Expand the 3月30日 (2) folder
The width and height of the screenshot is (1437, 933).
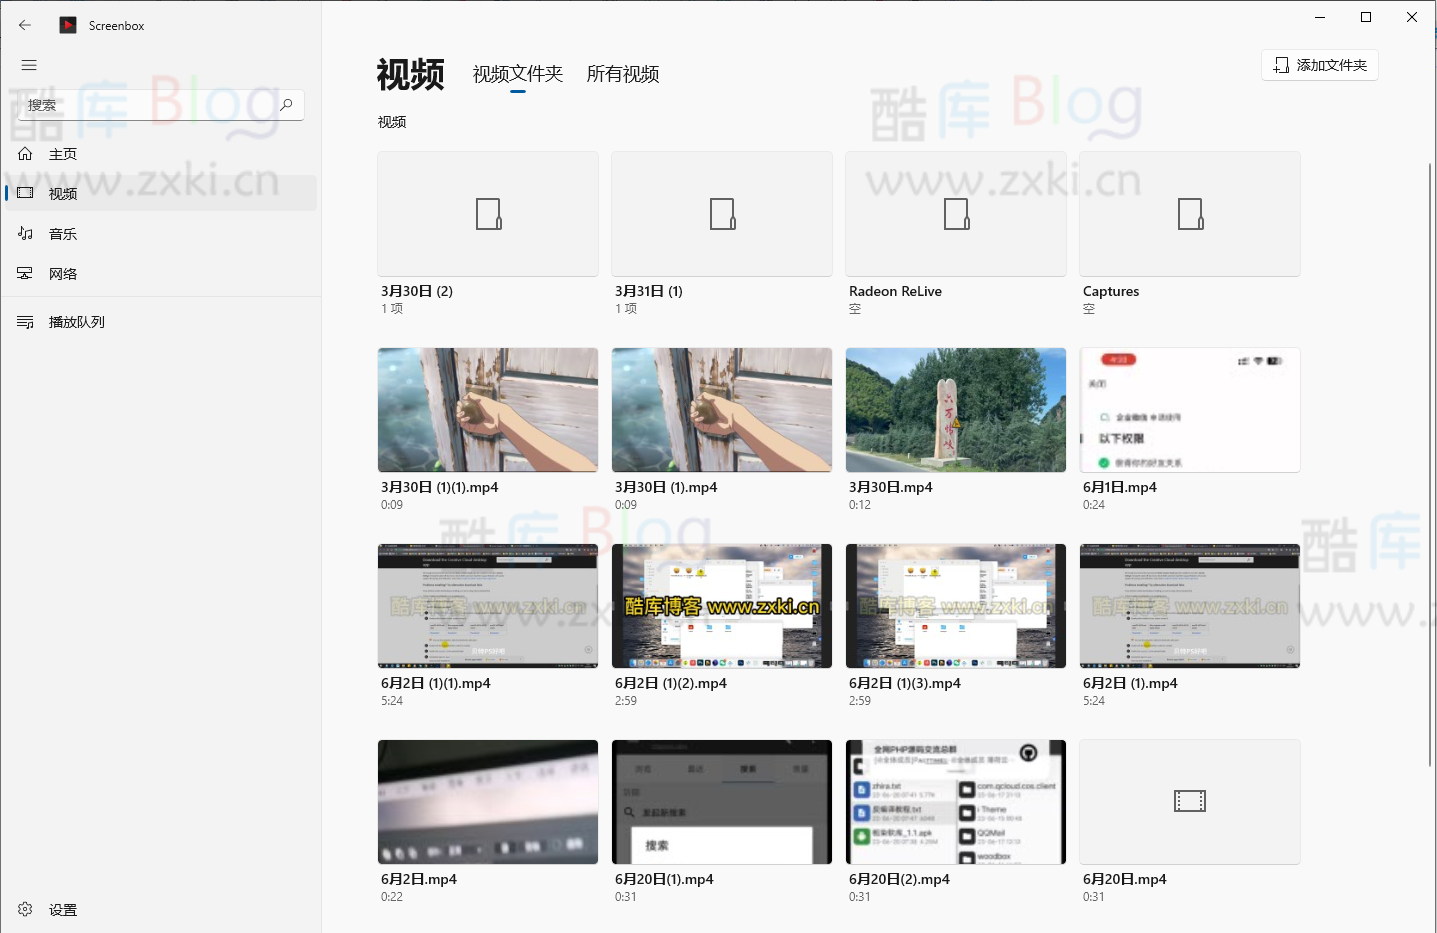(487, 213)
